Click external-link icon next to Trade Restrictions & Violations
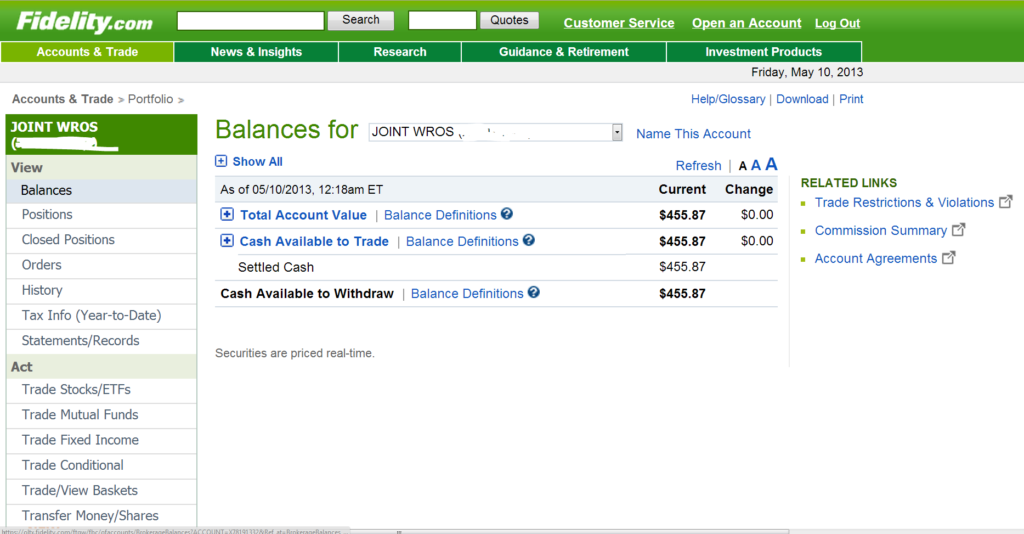 point(1006,202)
